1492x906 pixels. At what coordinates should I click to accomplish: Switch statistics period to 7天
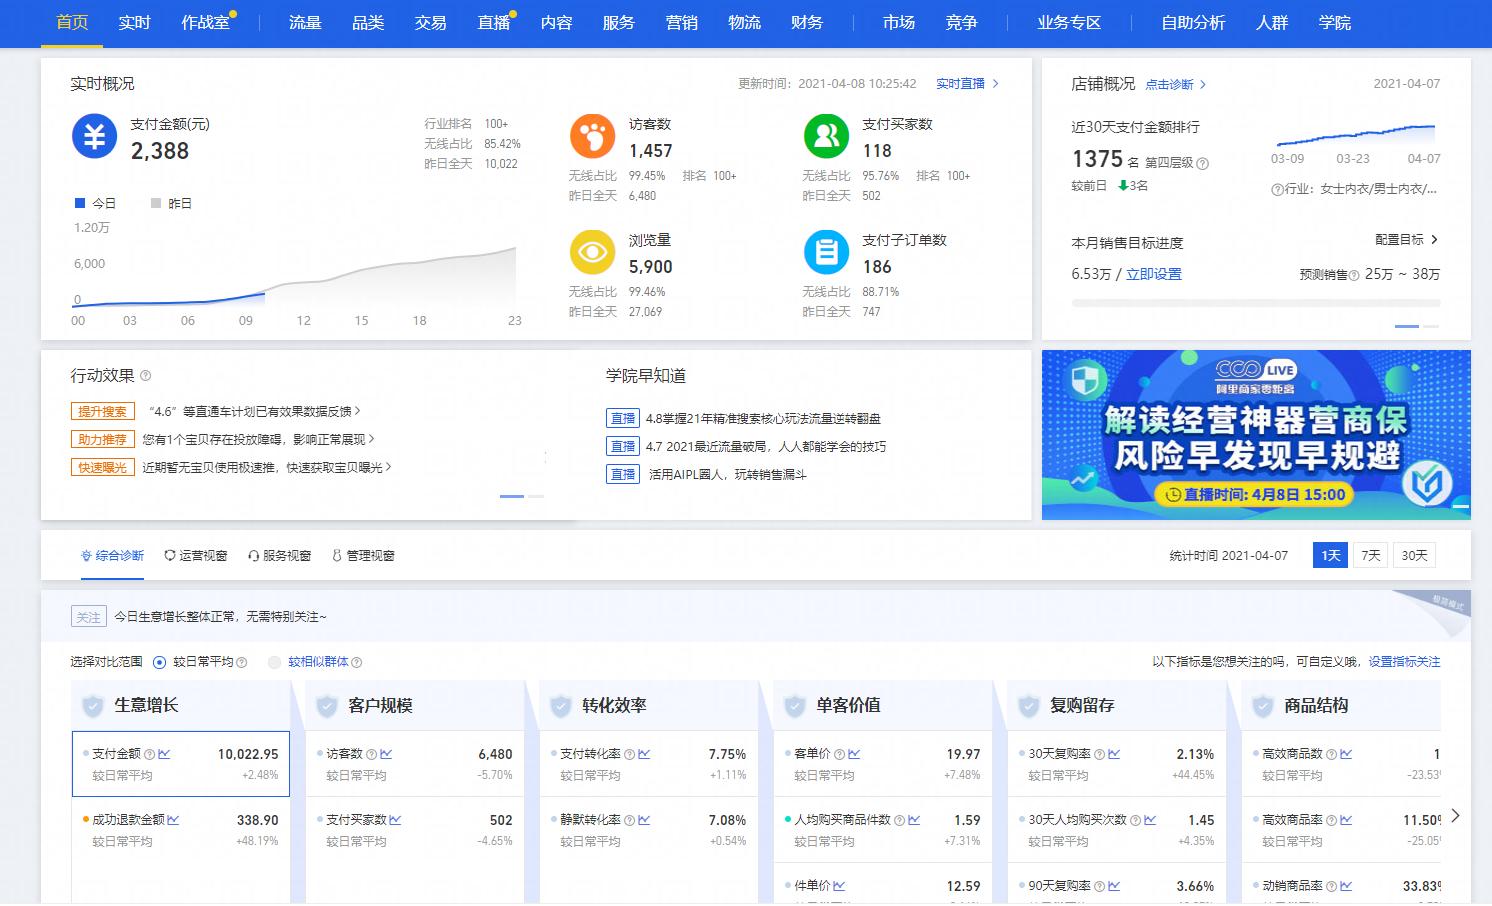tap(1370, 555)
